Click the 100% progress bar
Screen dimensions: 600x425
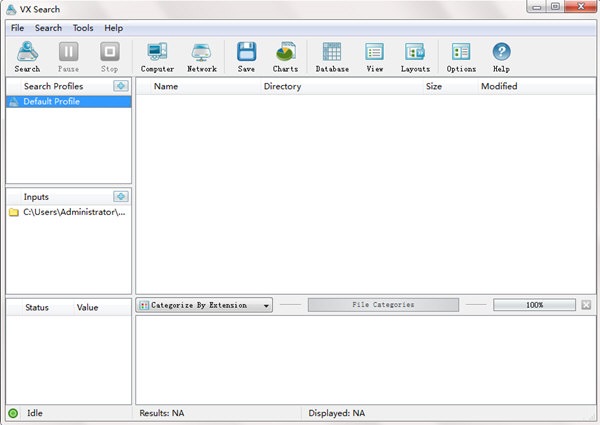(534, 305)
